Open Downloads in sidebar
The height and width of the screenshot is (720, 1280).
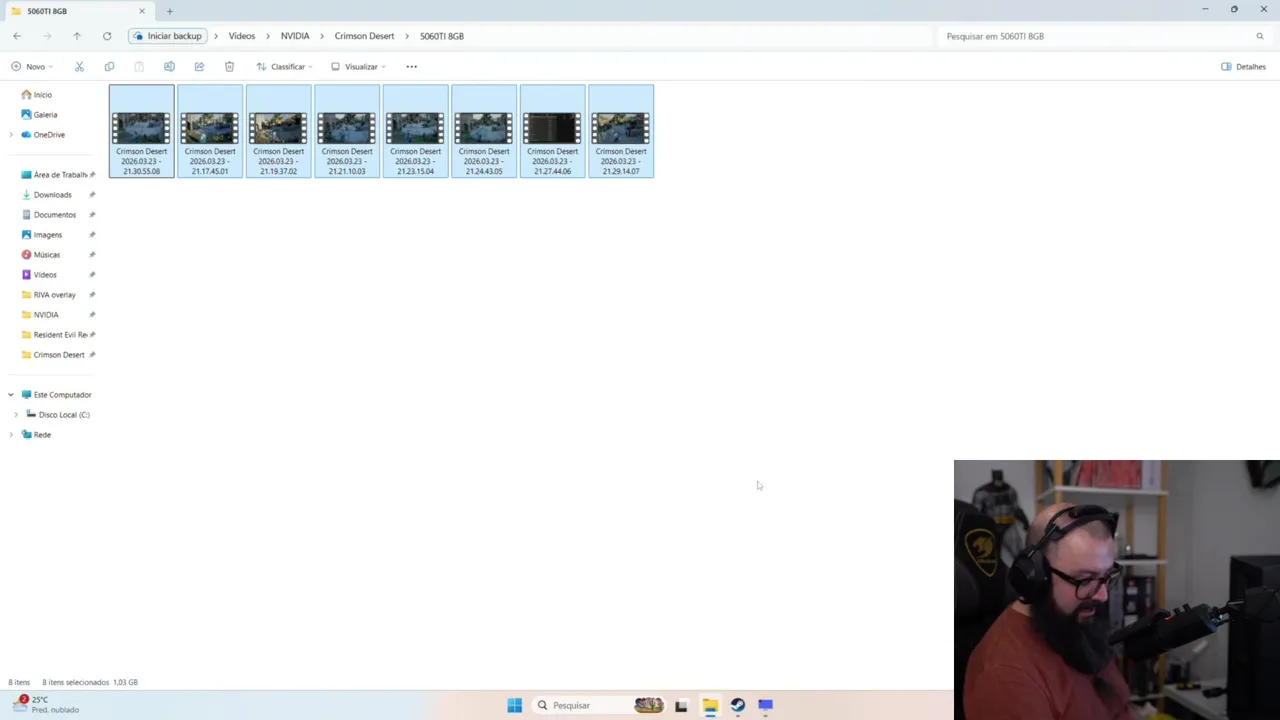52,195
